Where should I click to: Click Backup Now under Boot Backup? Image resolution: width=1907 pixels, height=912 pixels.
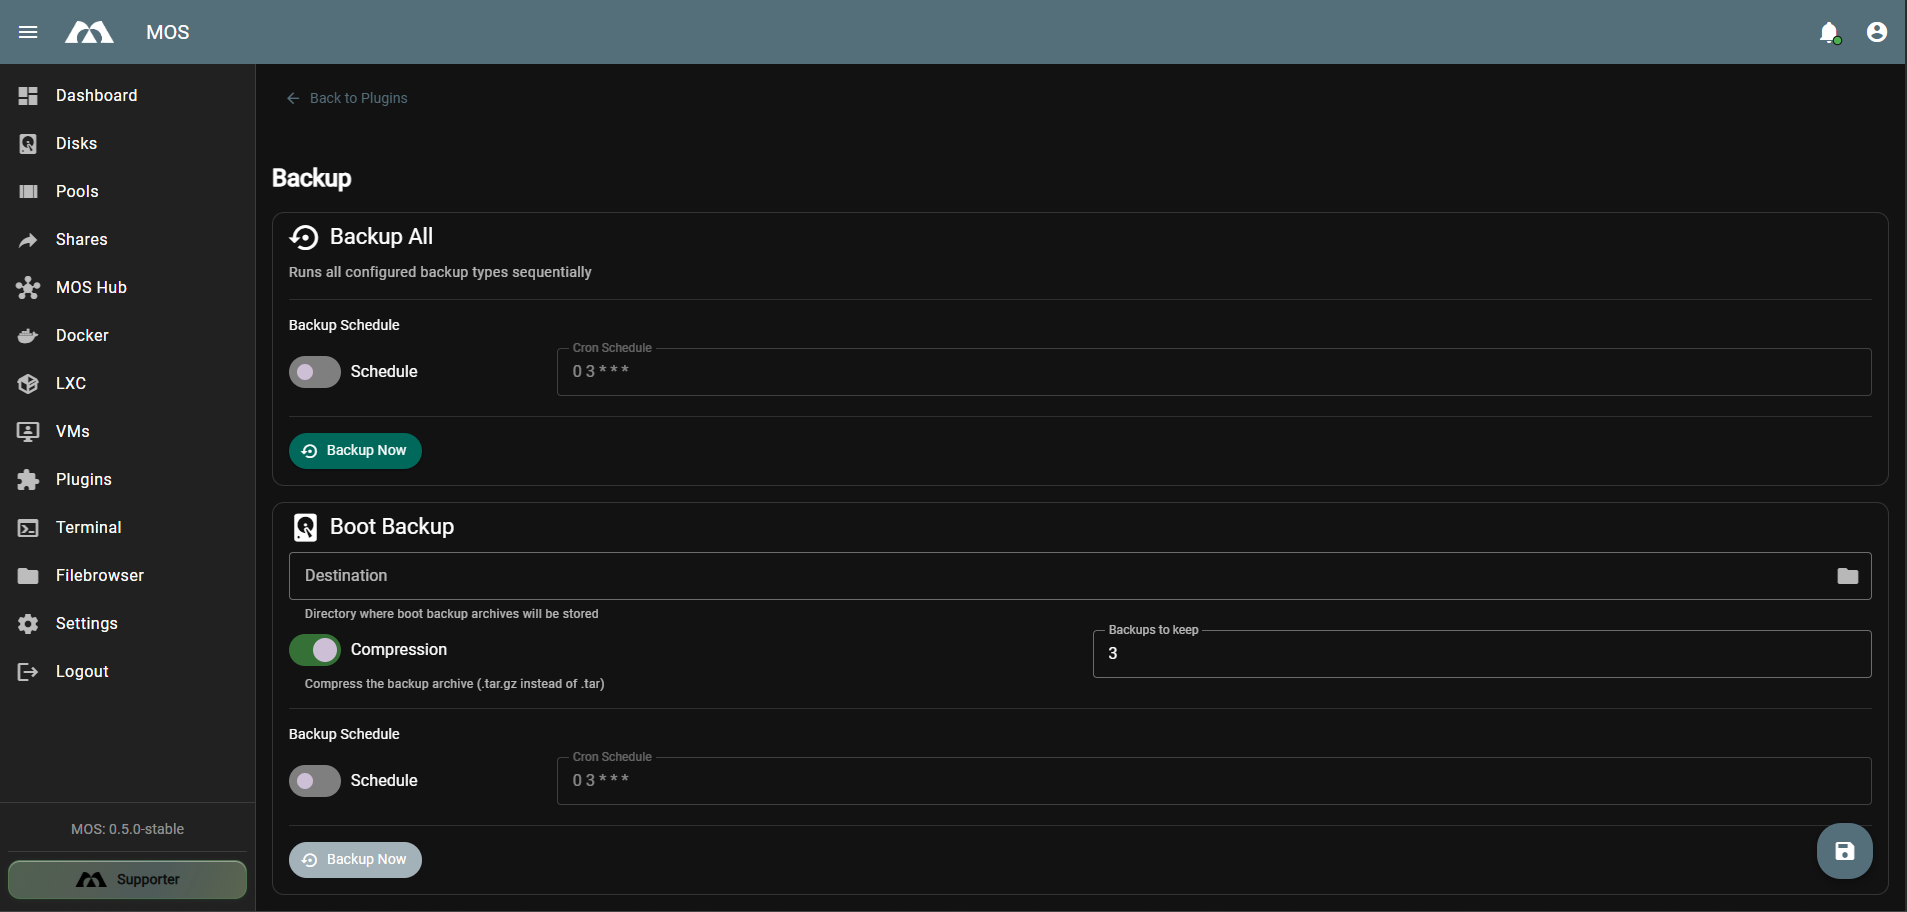tap(355, 860)
